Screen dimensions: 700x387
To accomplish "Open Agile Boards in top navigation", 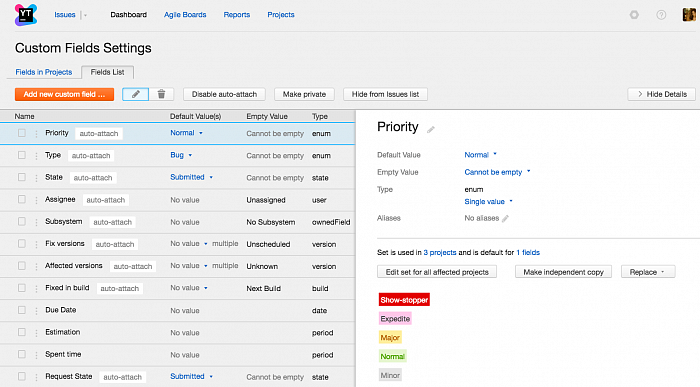I will (x=185, y=15).
